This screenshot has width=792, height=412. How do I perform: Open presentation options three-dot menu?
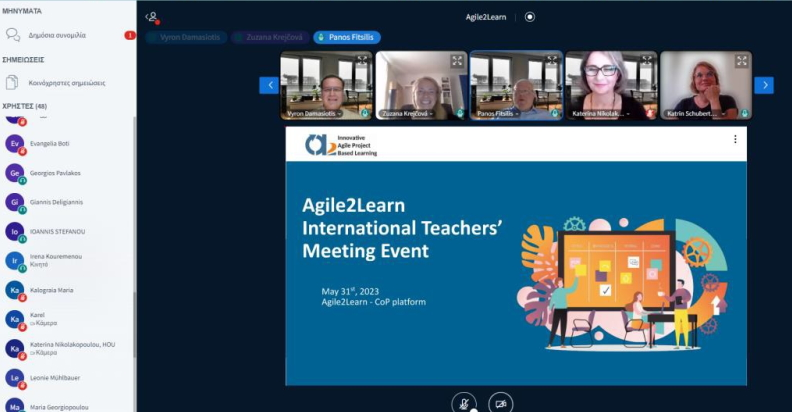[735, 139]
